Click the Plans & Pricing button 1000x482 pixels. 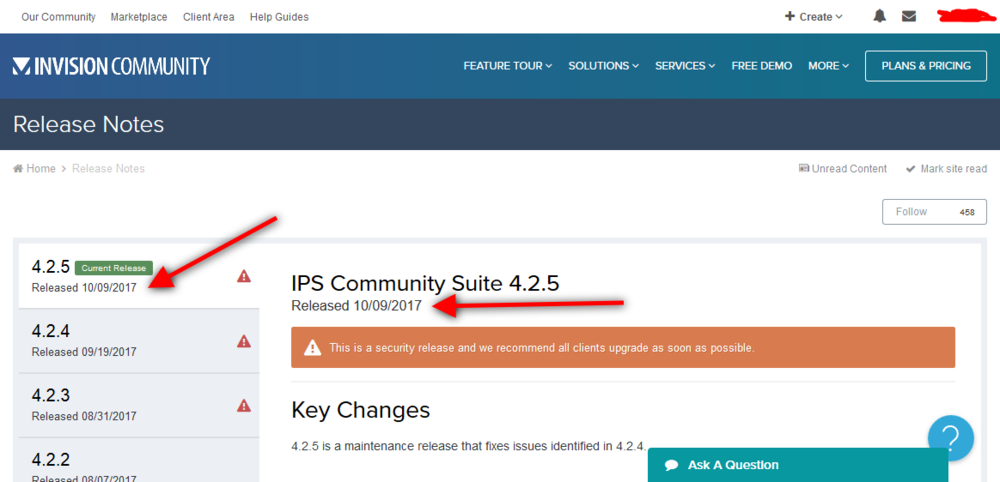tap(926, 66)
